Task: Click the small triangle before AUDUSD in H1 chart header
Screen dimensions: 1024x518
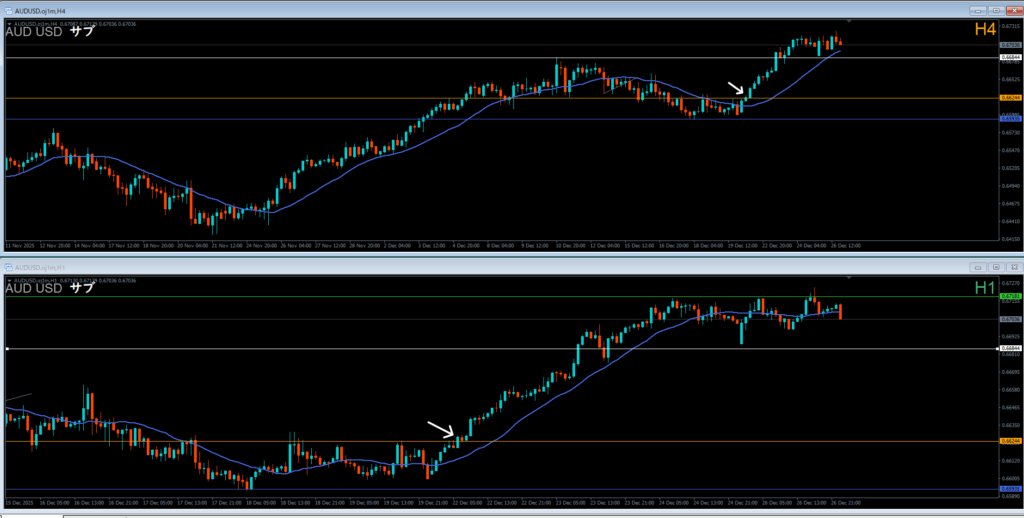Action: (8, 281)
